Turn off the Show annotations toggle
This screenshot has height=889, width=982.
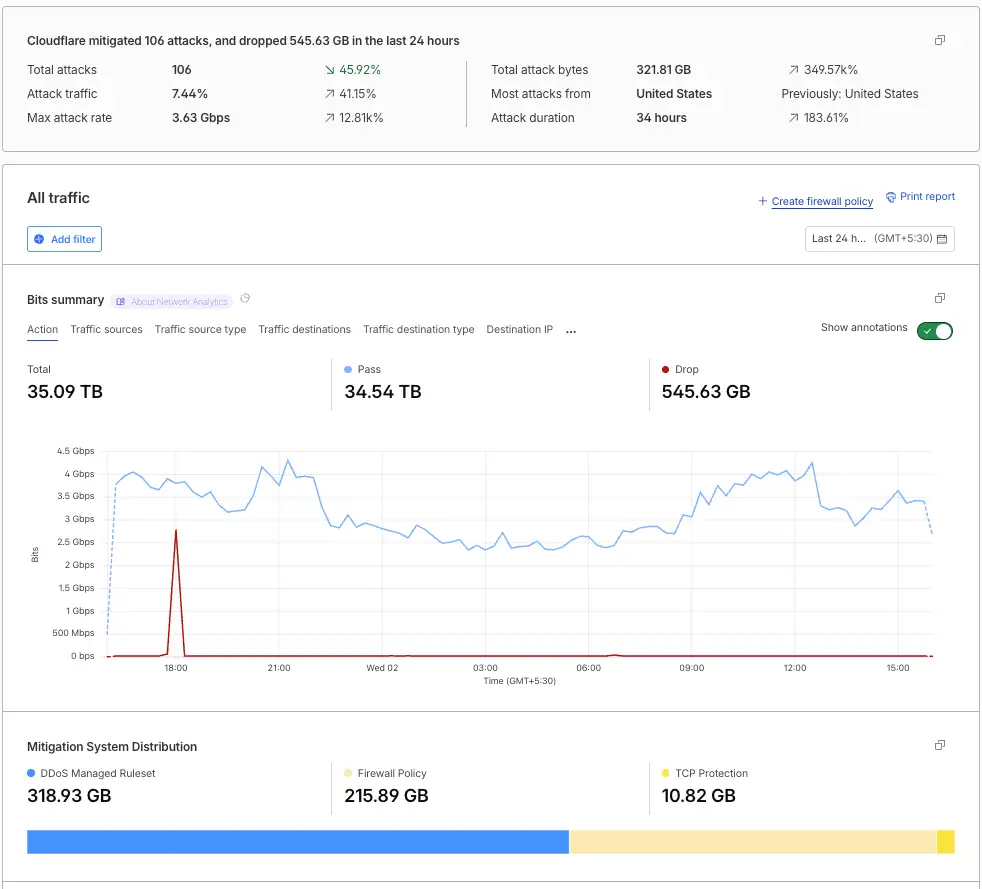point(934,331)
